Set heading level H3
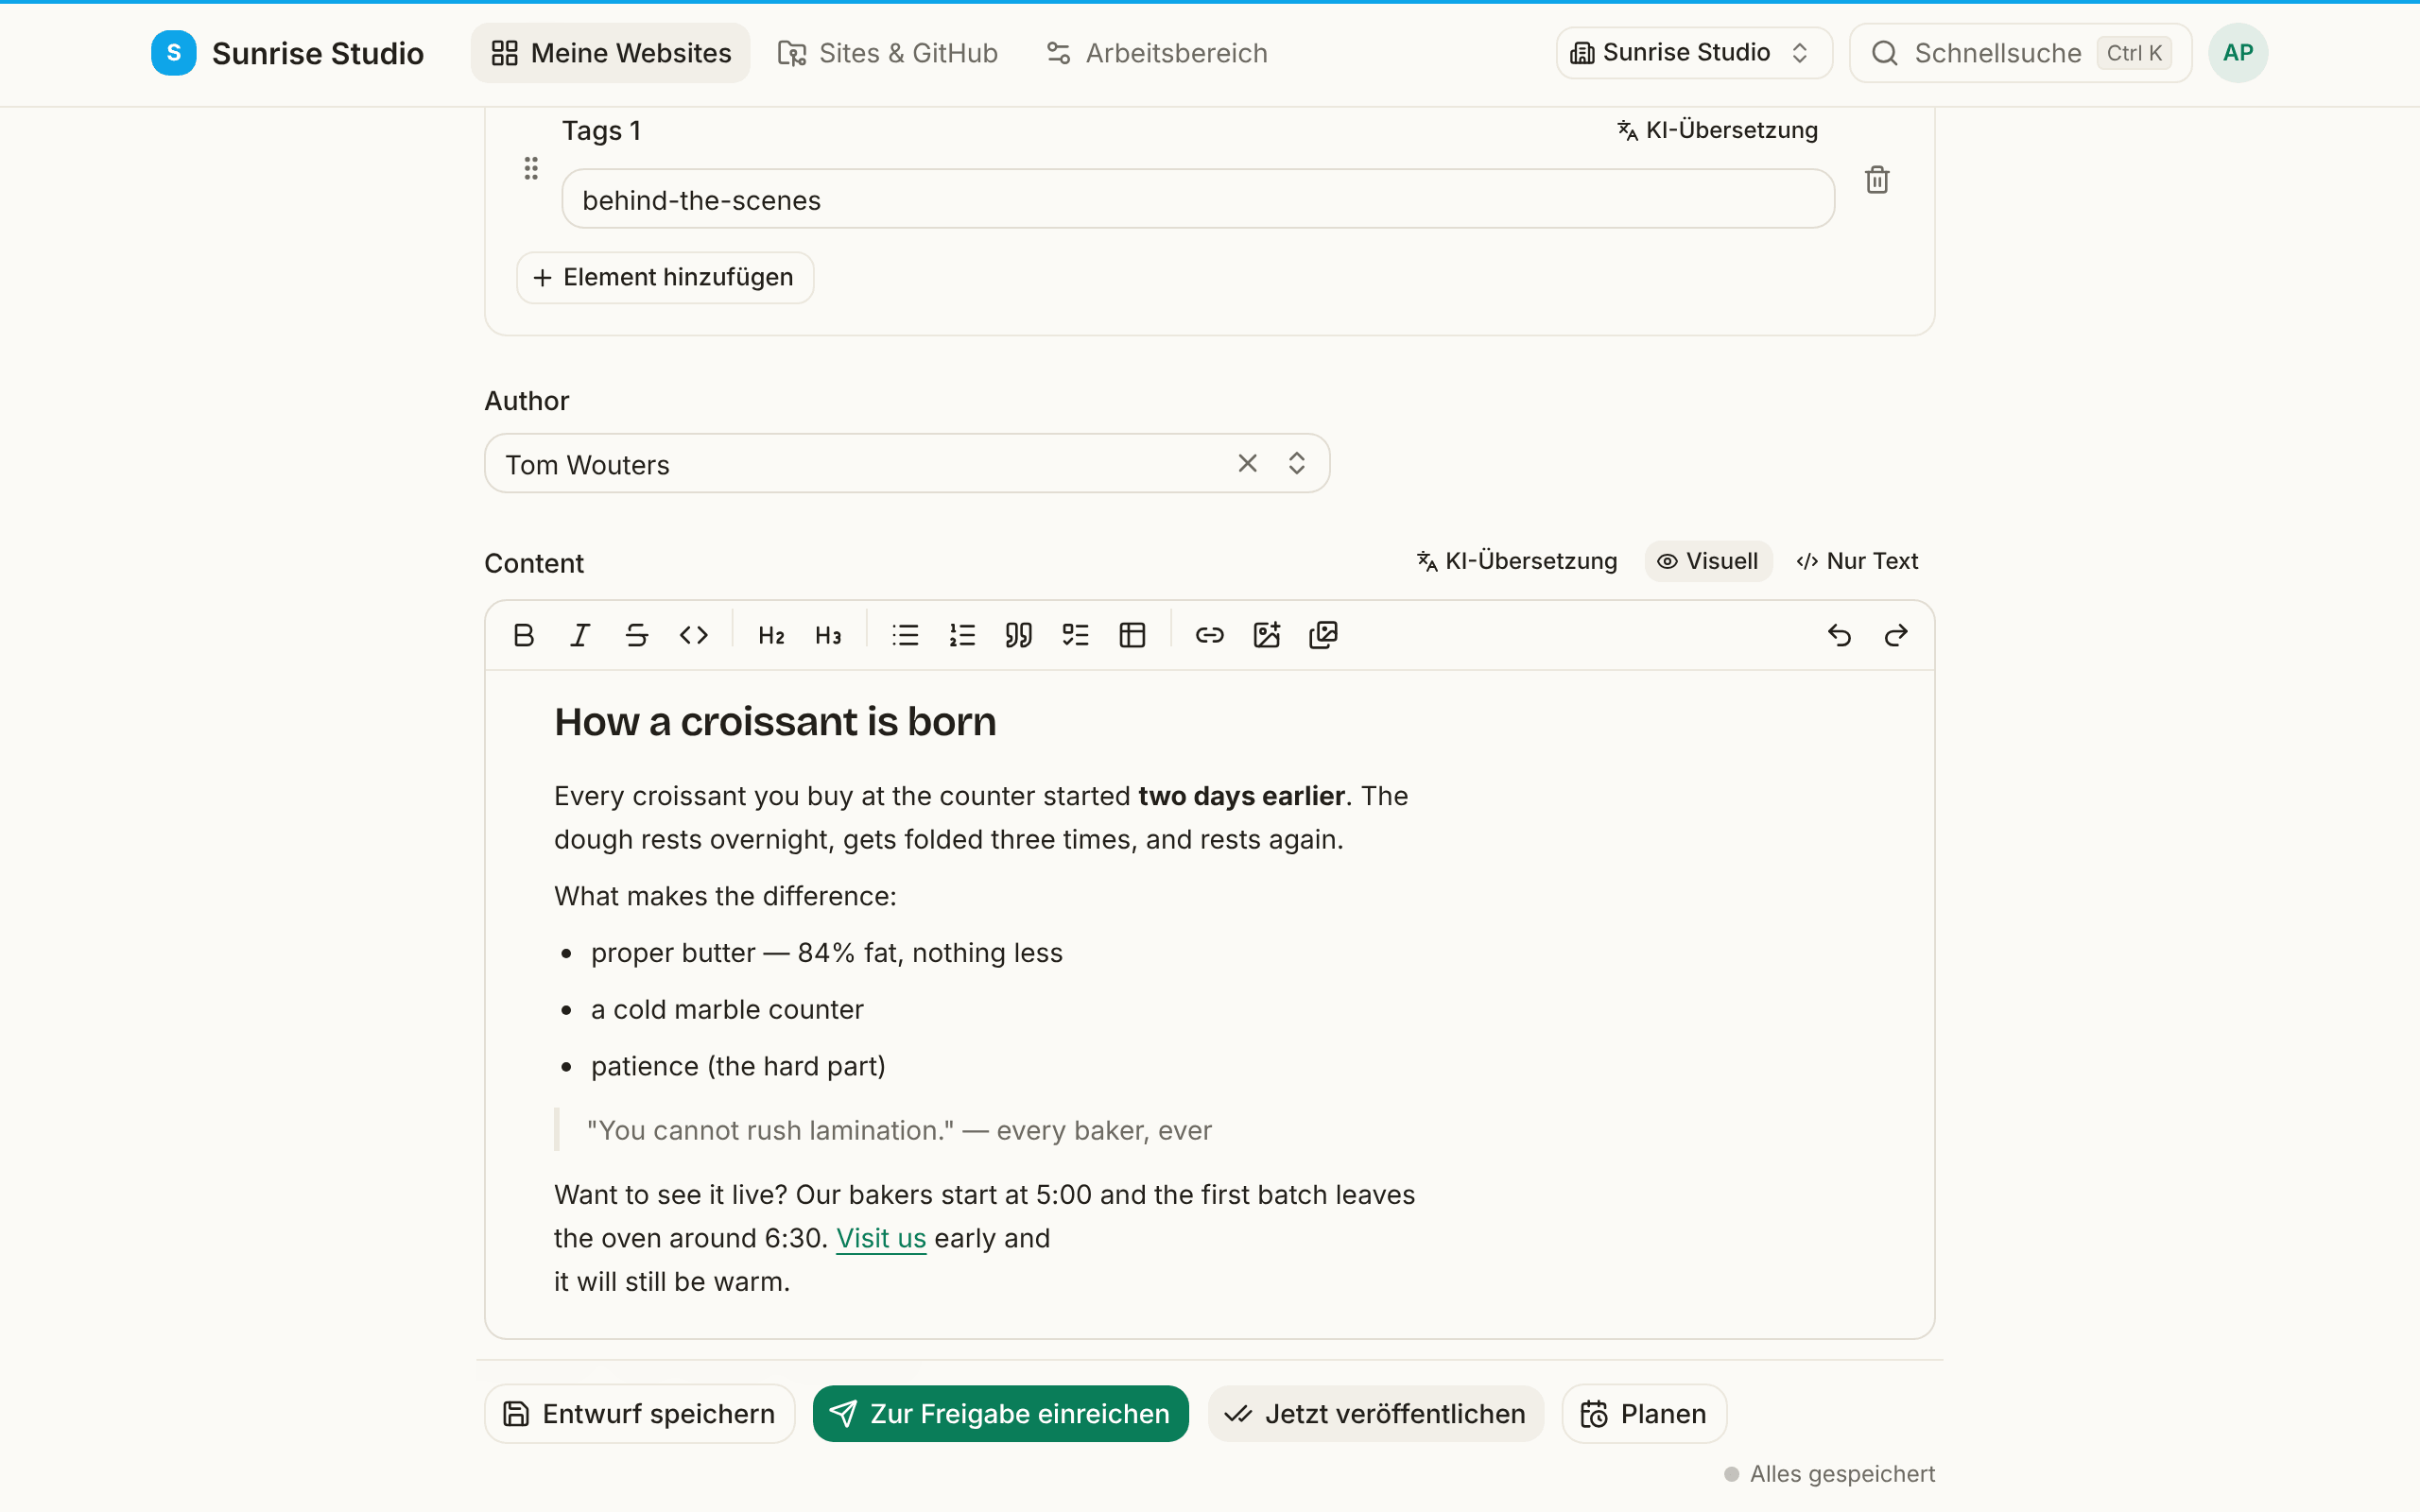The width and height of the screenshot is (2420, 1512). click(828, 635)
